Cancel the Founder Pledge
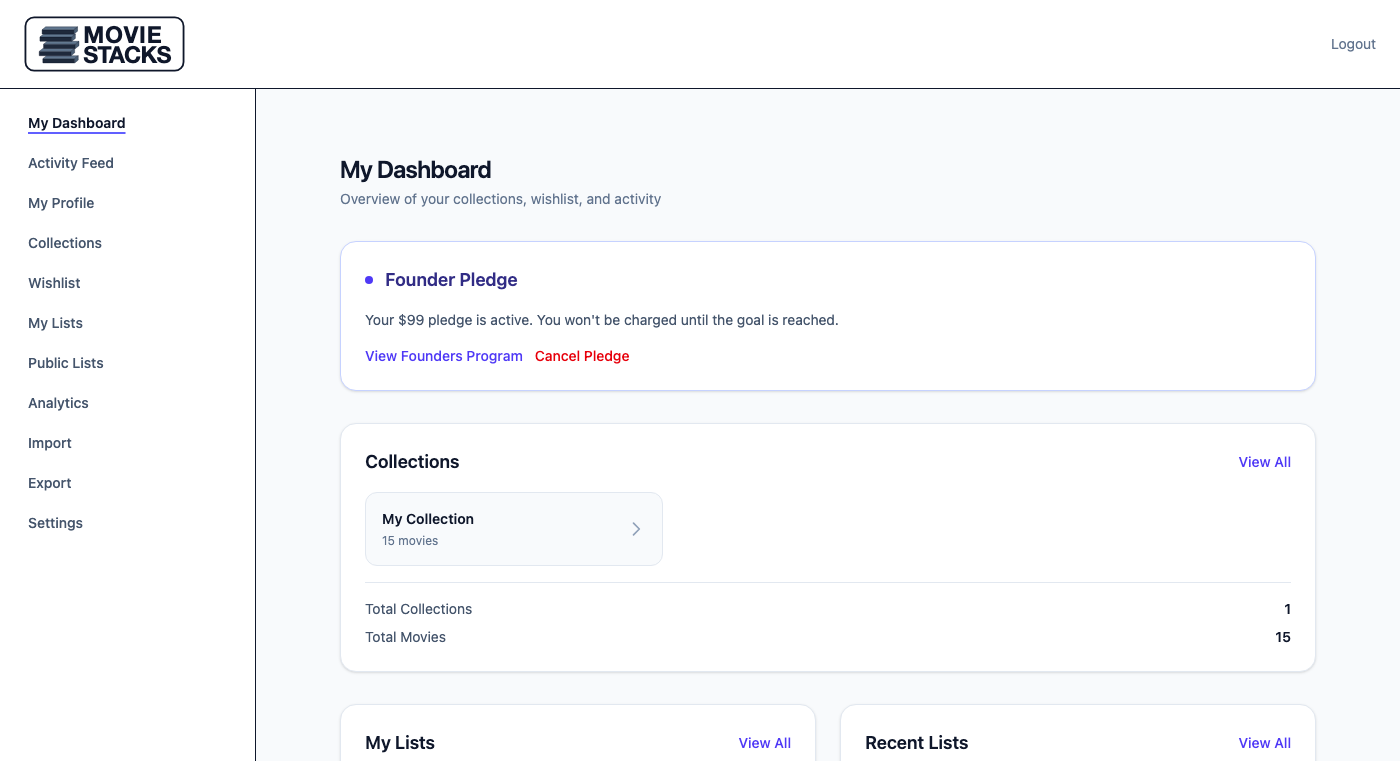Image resolution: width=1400 pixels, height=761 pixels. [582, 356]
